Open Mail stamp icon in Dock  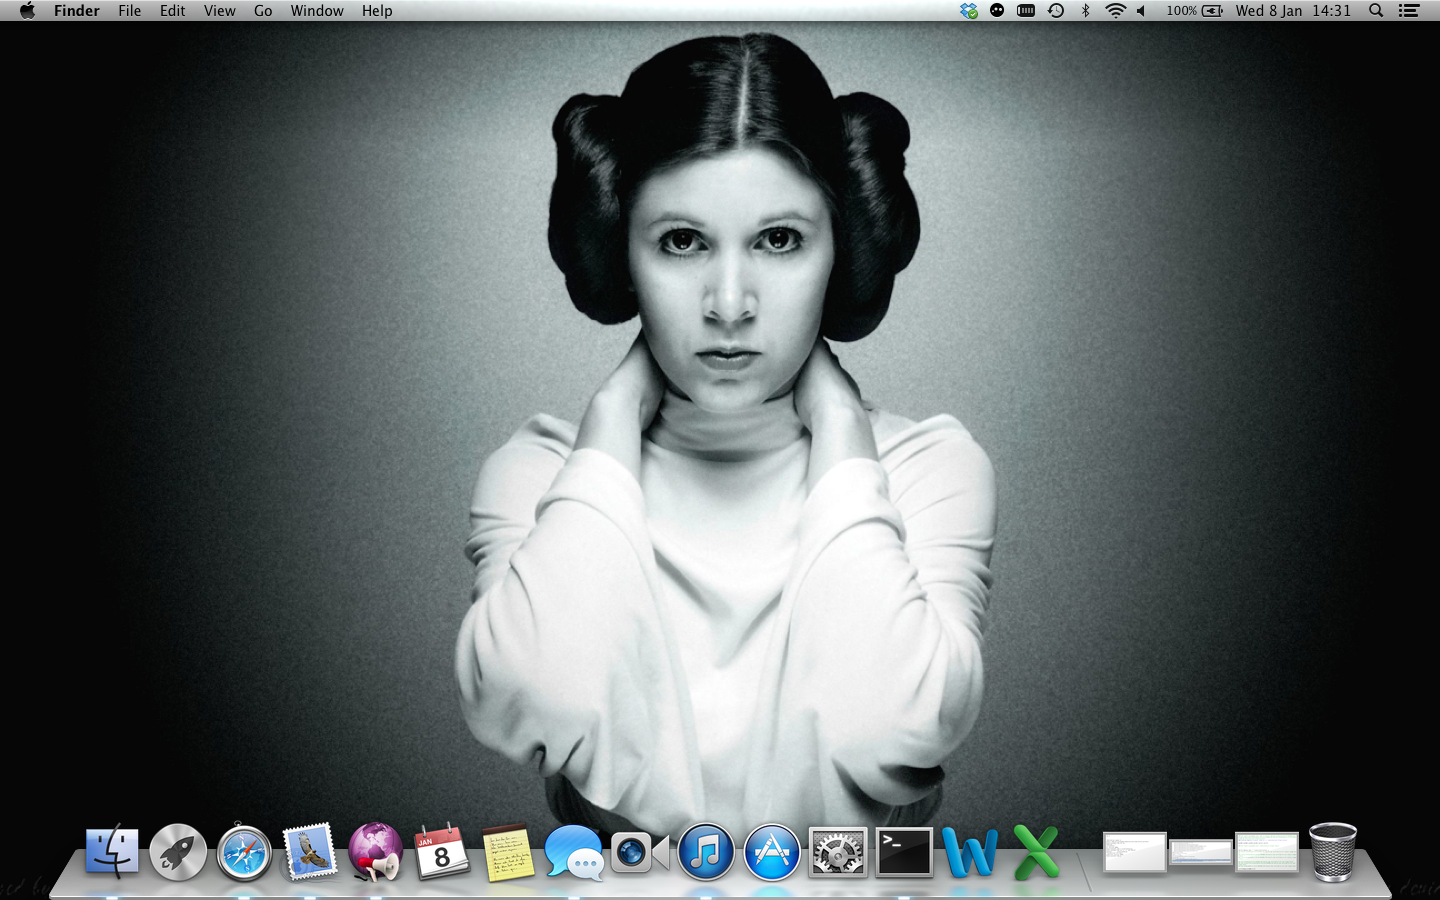[x=310, y=852]
